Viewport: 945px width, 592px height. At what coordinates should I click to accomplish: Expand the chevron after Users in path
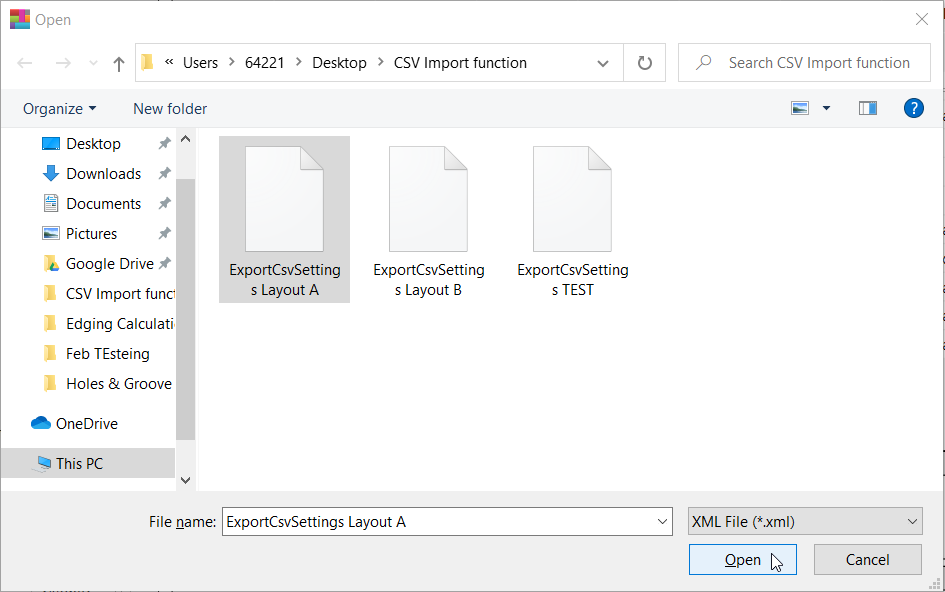[231, 62]
